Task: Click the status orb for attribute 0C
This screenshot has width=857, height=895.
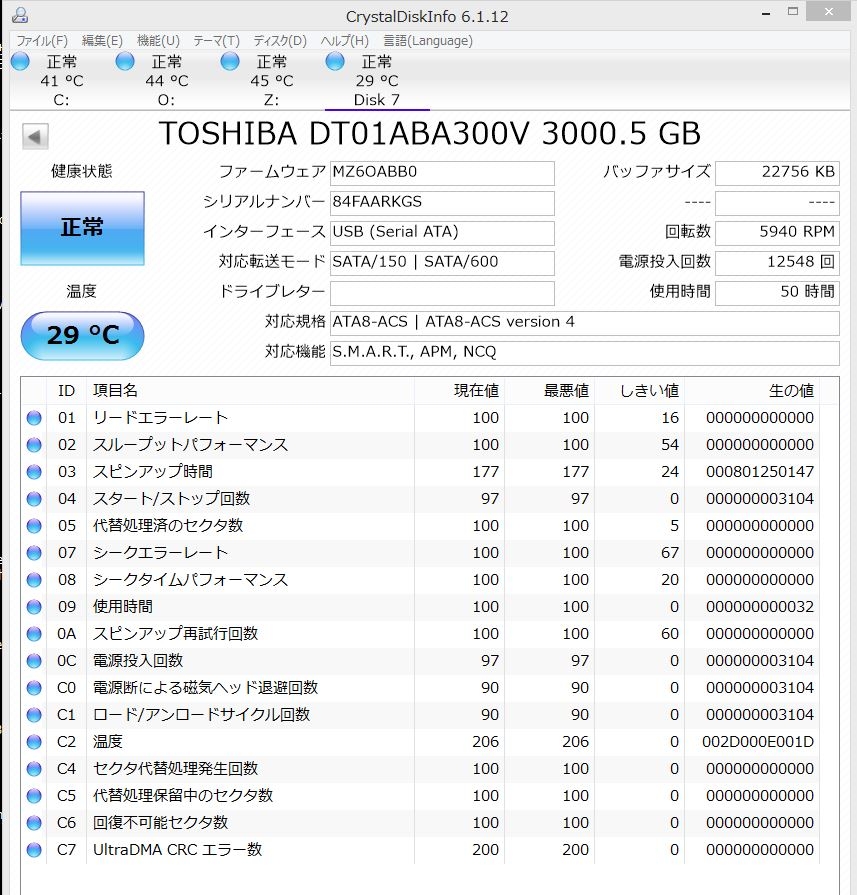Action: (x=34, y=661)
